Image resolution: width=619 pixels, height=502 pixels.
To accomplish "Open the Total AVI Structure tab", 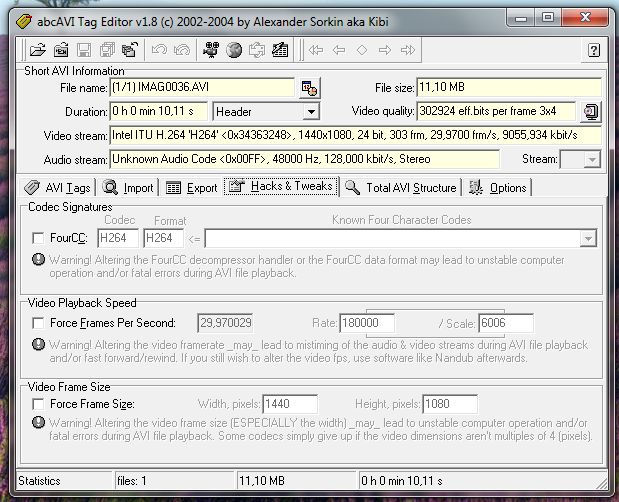I will click(401, 187).
